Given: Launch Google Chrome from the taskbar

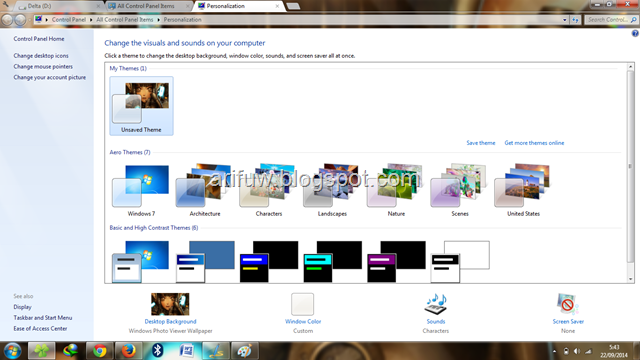Looking at the screenshot, I should pyautogui.click(x=100, y=351).
